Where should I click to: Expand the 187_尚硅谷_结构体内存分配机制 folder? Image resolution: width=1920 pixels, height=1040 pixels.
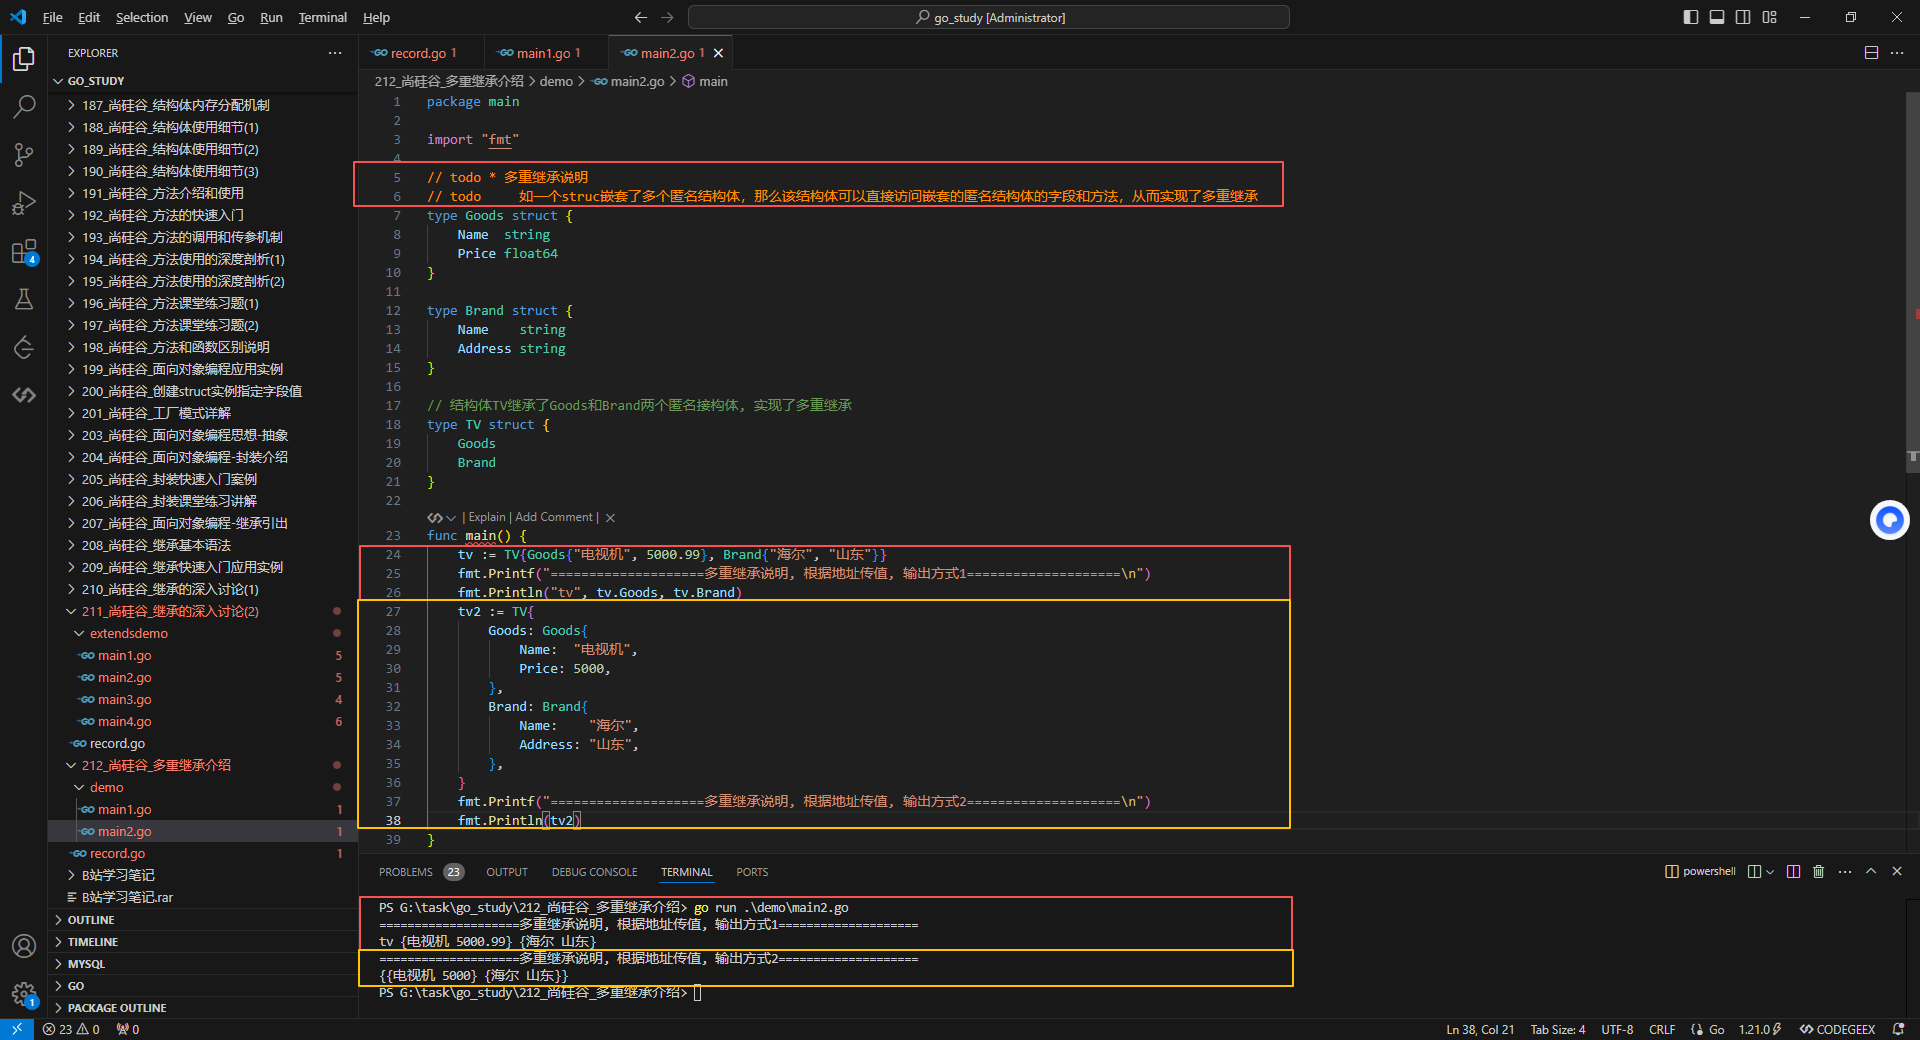203,105
